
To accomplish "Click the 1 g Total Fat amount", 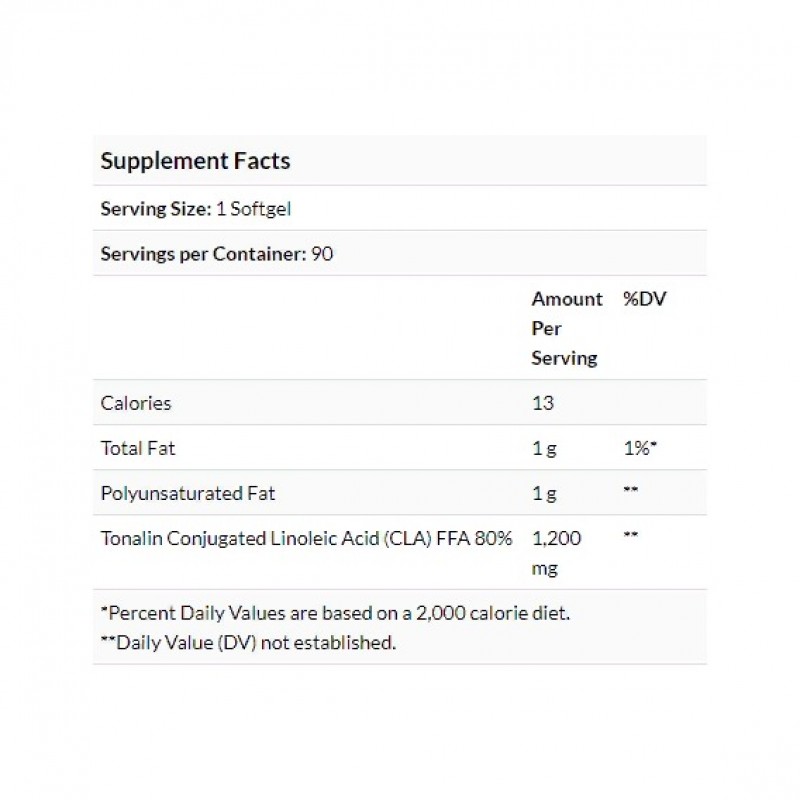I will tap(544, 448).
